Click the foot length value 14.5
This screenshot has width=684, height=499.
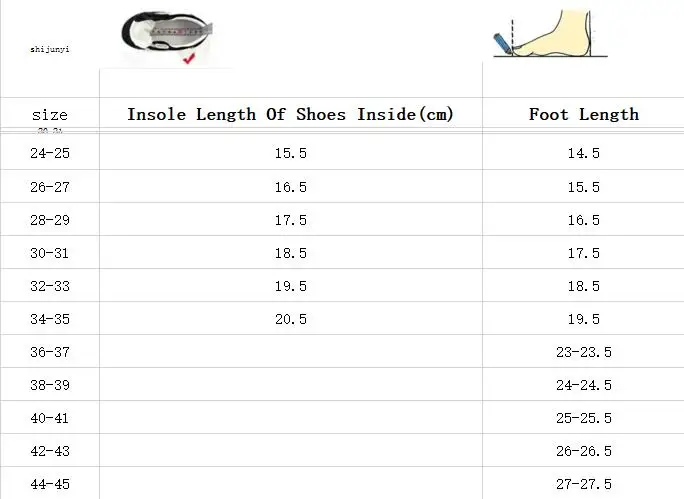(x=583, y=154)
